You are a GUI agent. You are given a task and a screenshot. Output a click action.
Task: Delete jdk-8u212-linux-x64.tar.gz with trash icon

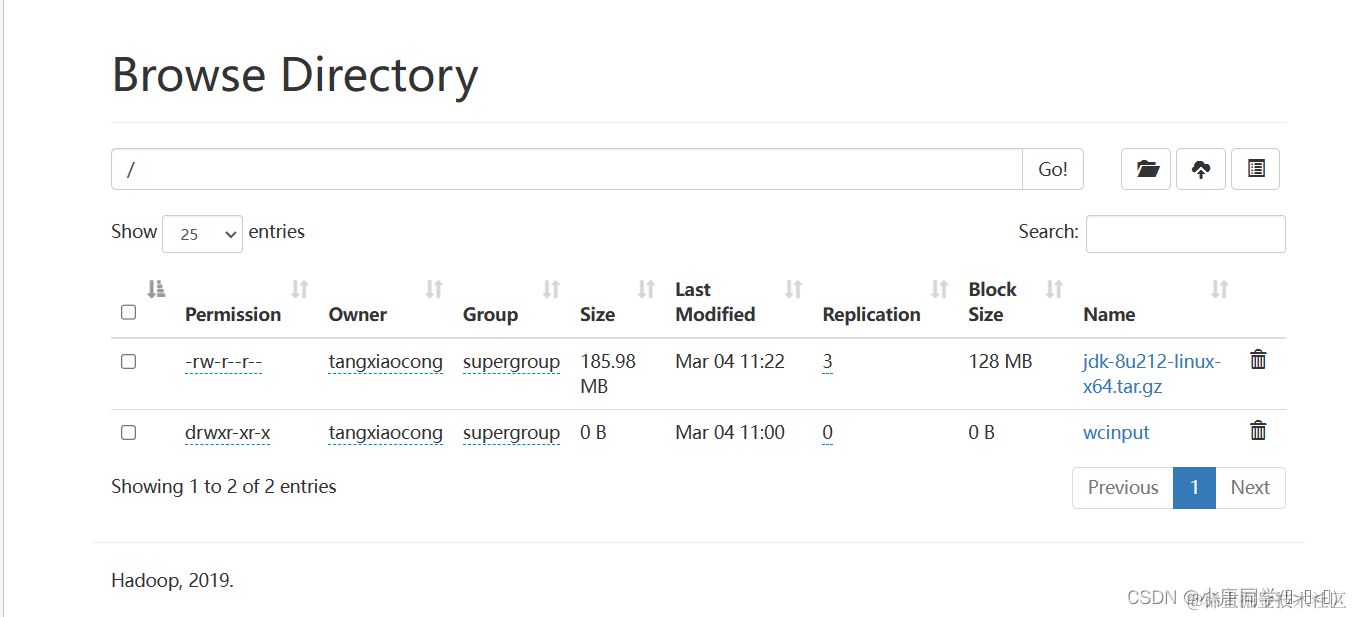[x=1258, y=360]
